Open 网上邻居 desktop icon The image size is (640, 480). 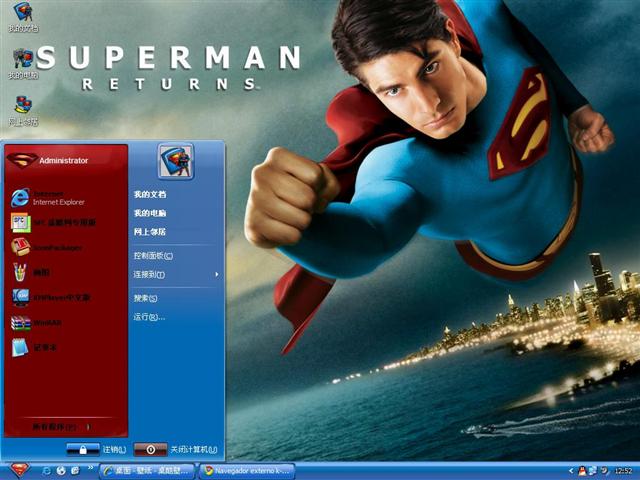(x=23, y=111)
